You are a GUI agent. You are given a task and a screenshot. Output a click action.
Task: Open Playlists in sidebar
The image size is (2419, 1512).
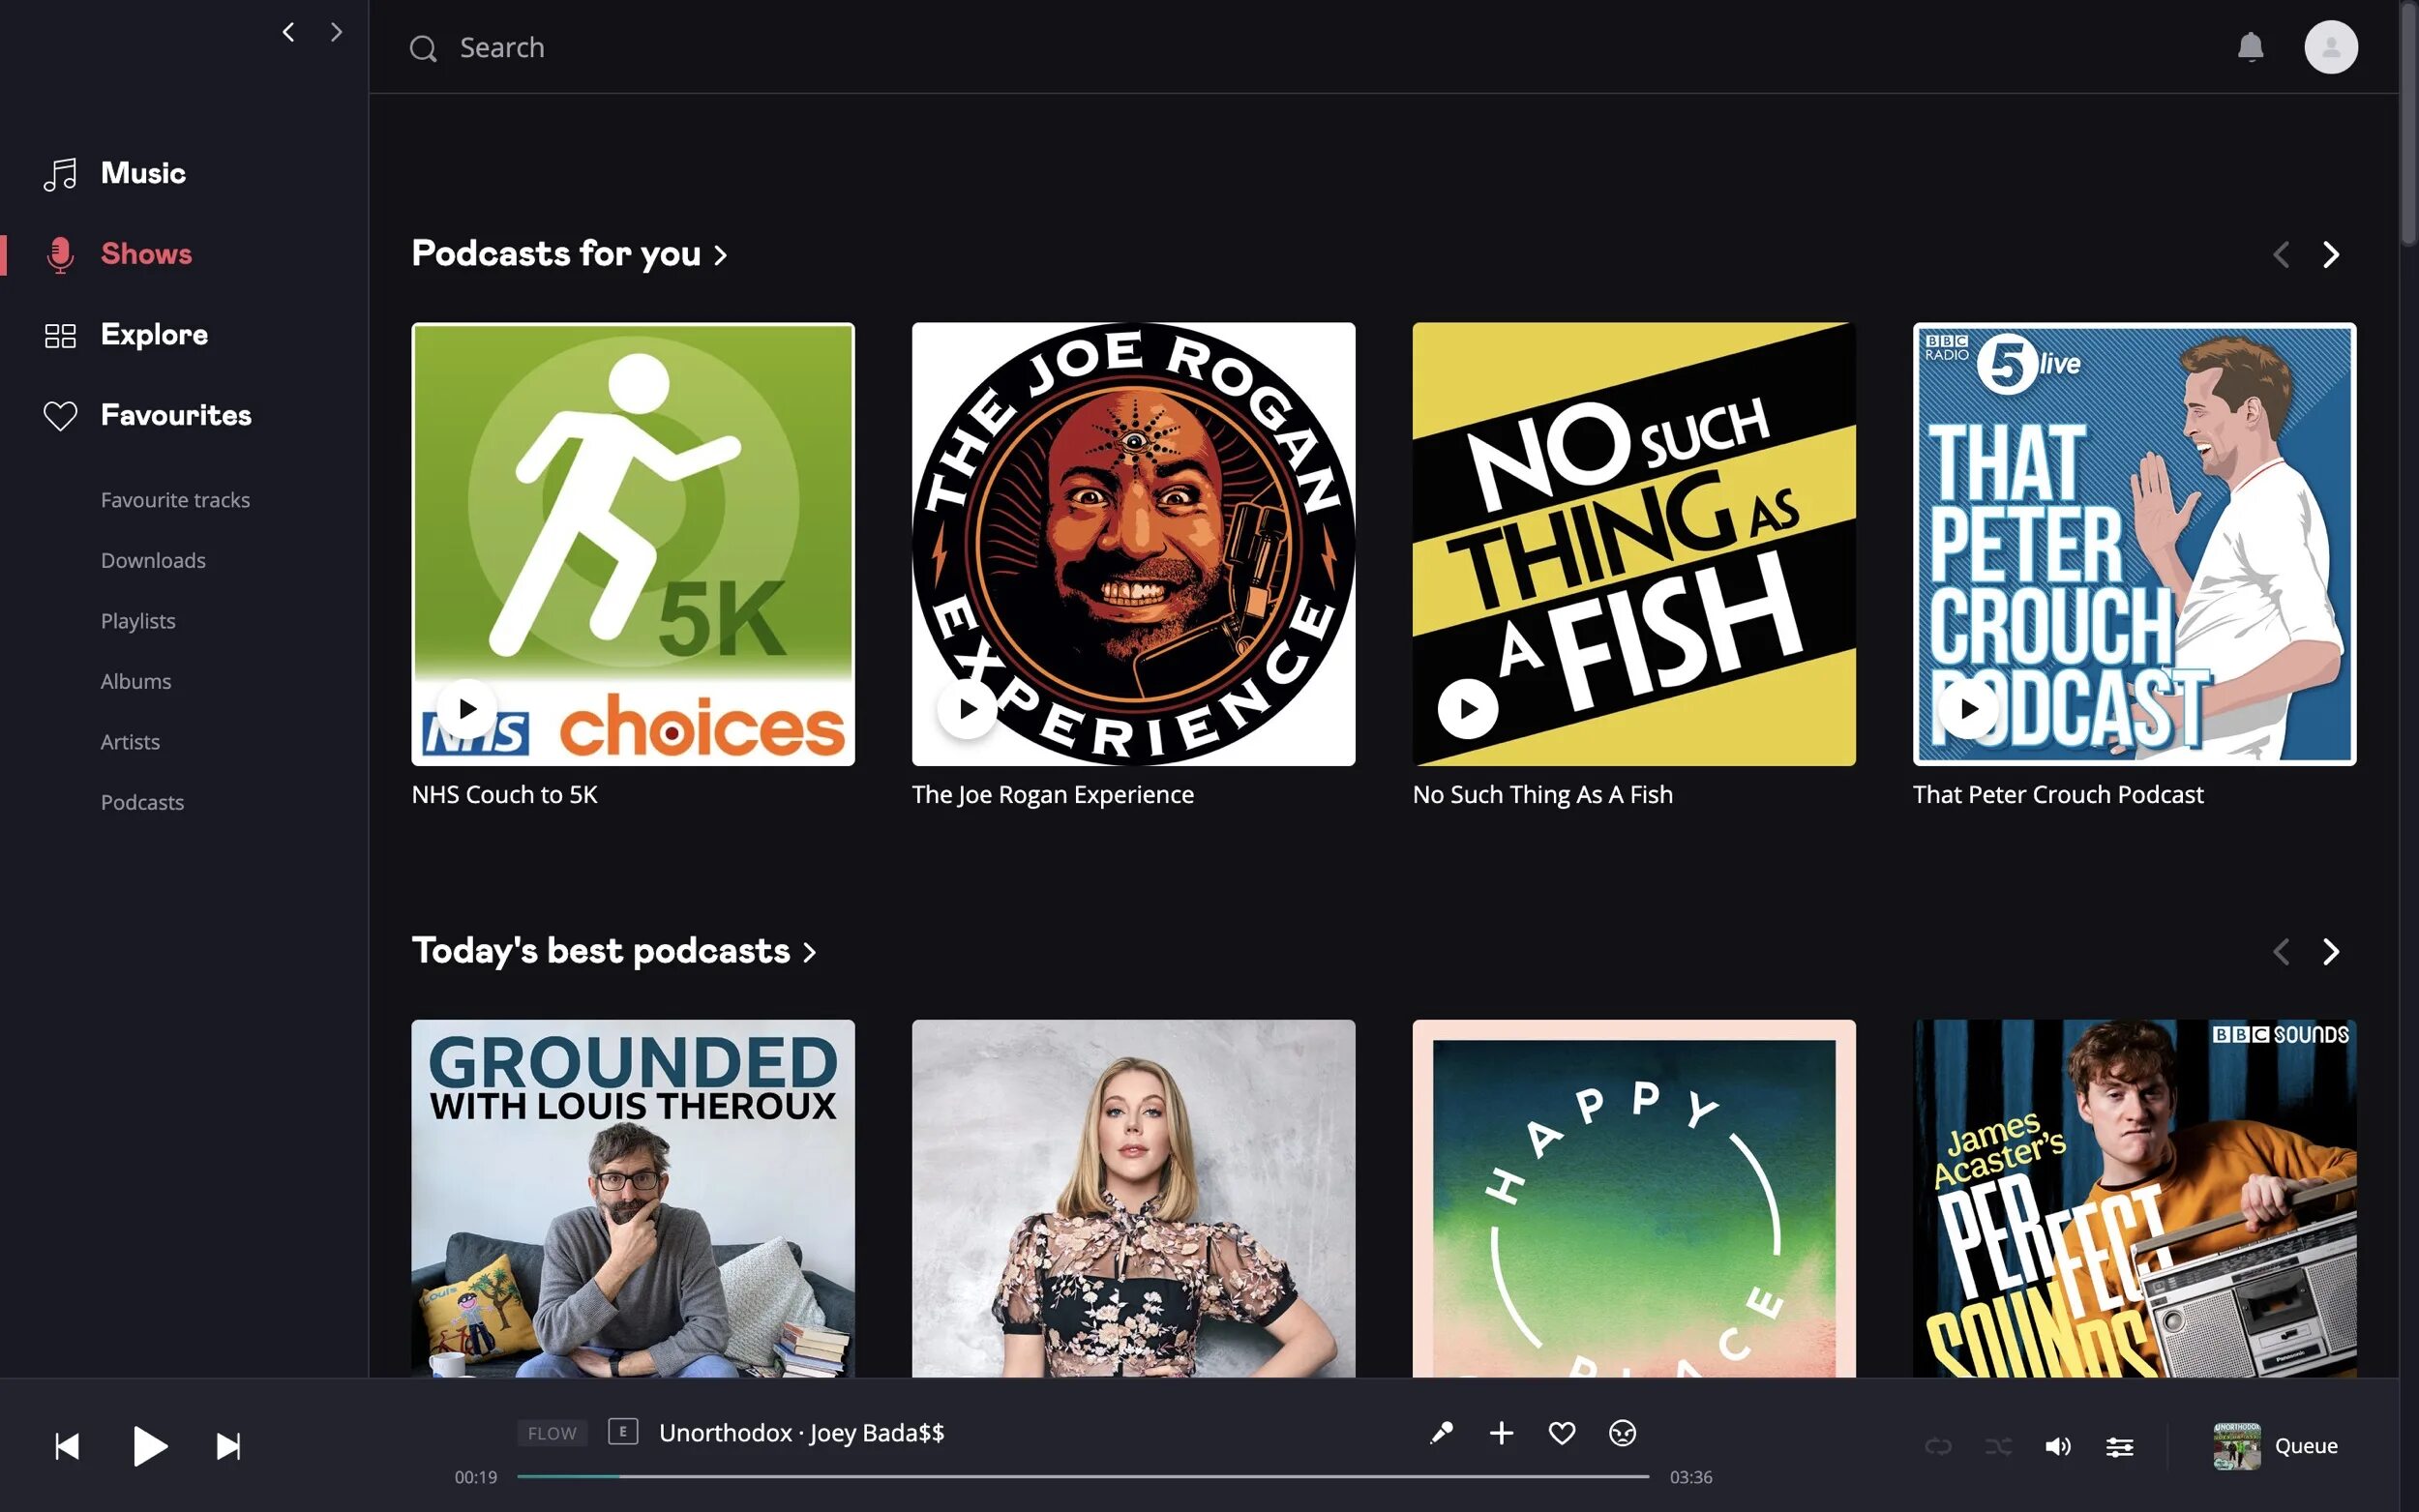138,621
